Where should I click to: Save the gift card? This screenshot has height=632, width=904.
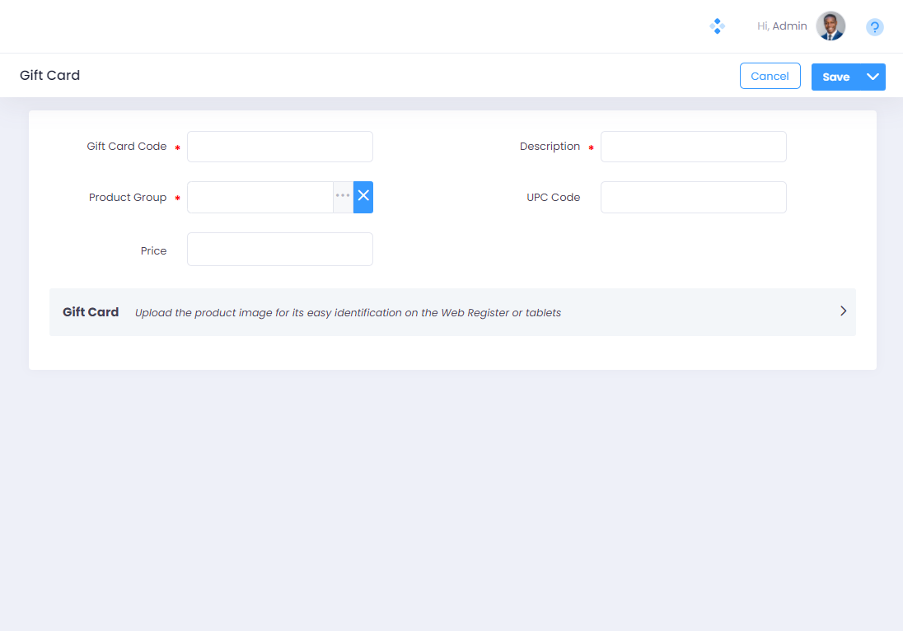tap(836, 77)
